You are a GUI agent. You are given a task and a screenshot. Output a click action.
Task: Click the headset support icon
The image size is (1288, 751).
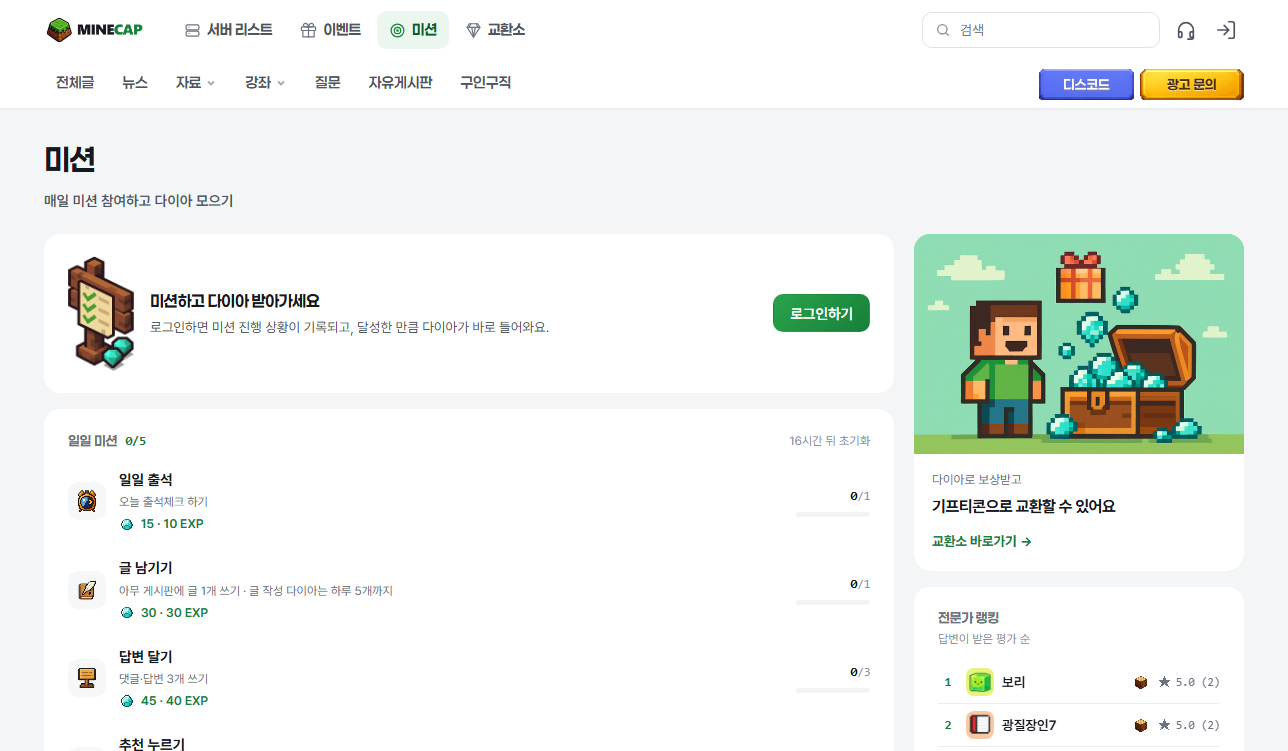(1186, 30)
